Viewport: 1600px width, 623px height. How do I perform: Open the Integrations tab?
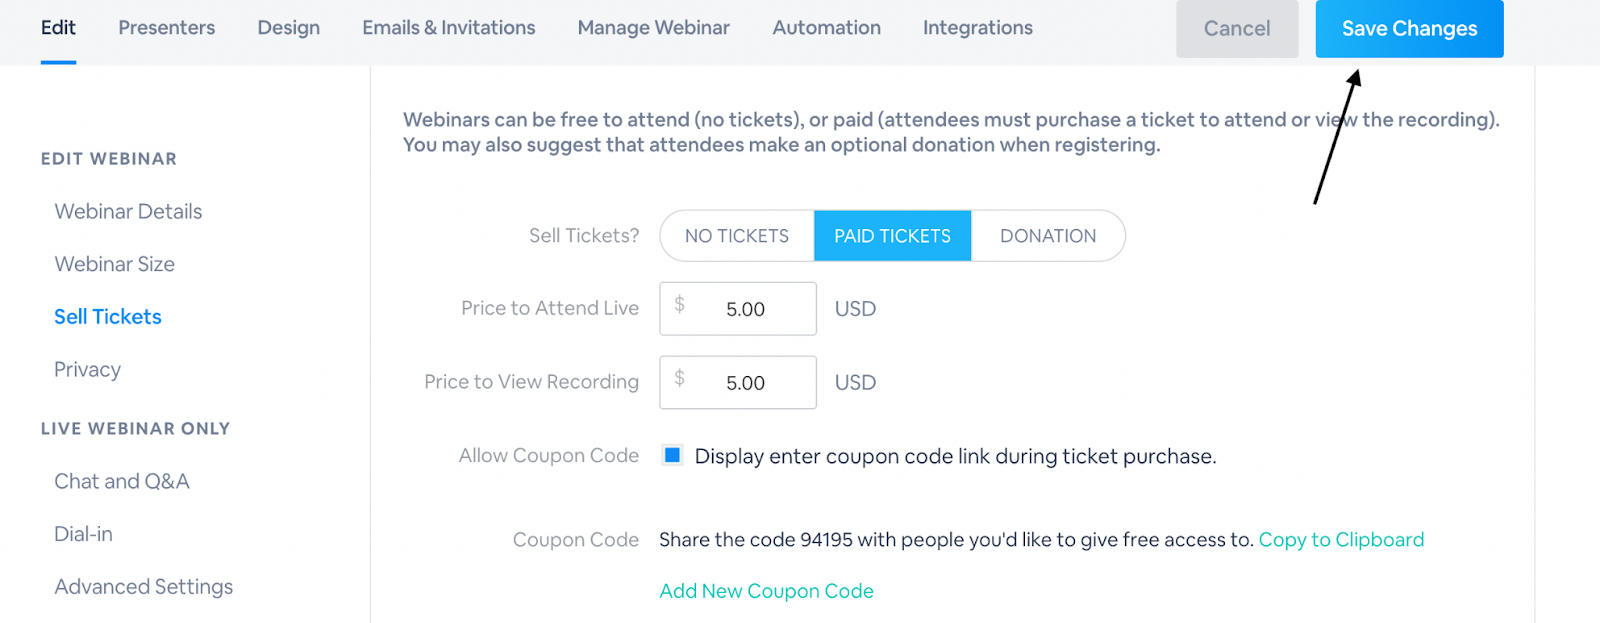(x=977, y=28)
